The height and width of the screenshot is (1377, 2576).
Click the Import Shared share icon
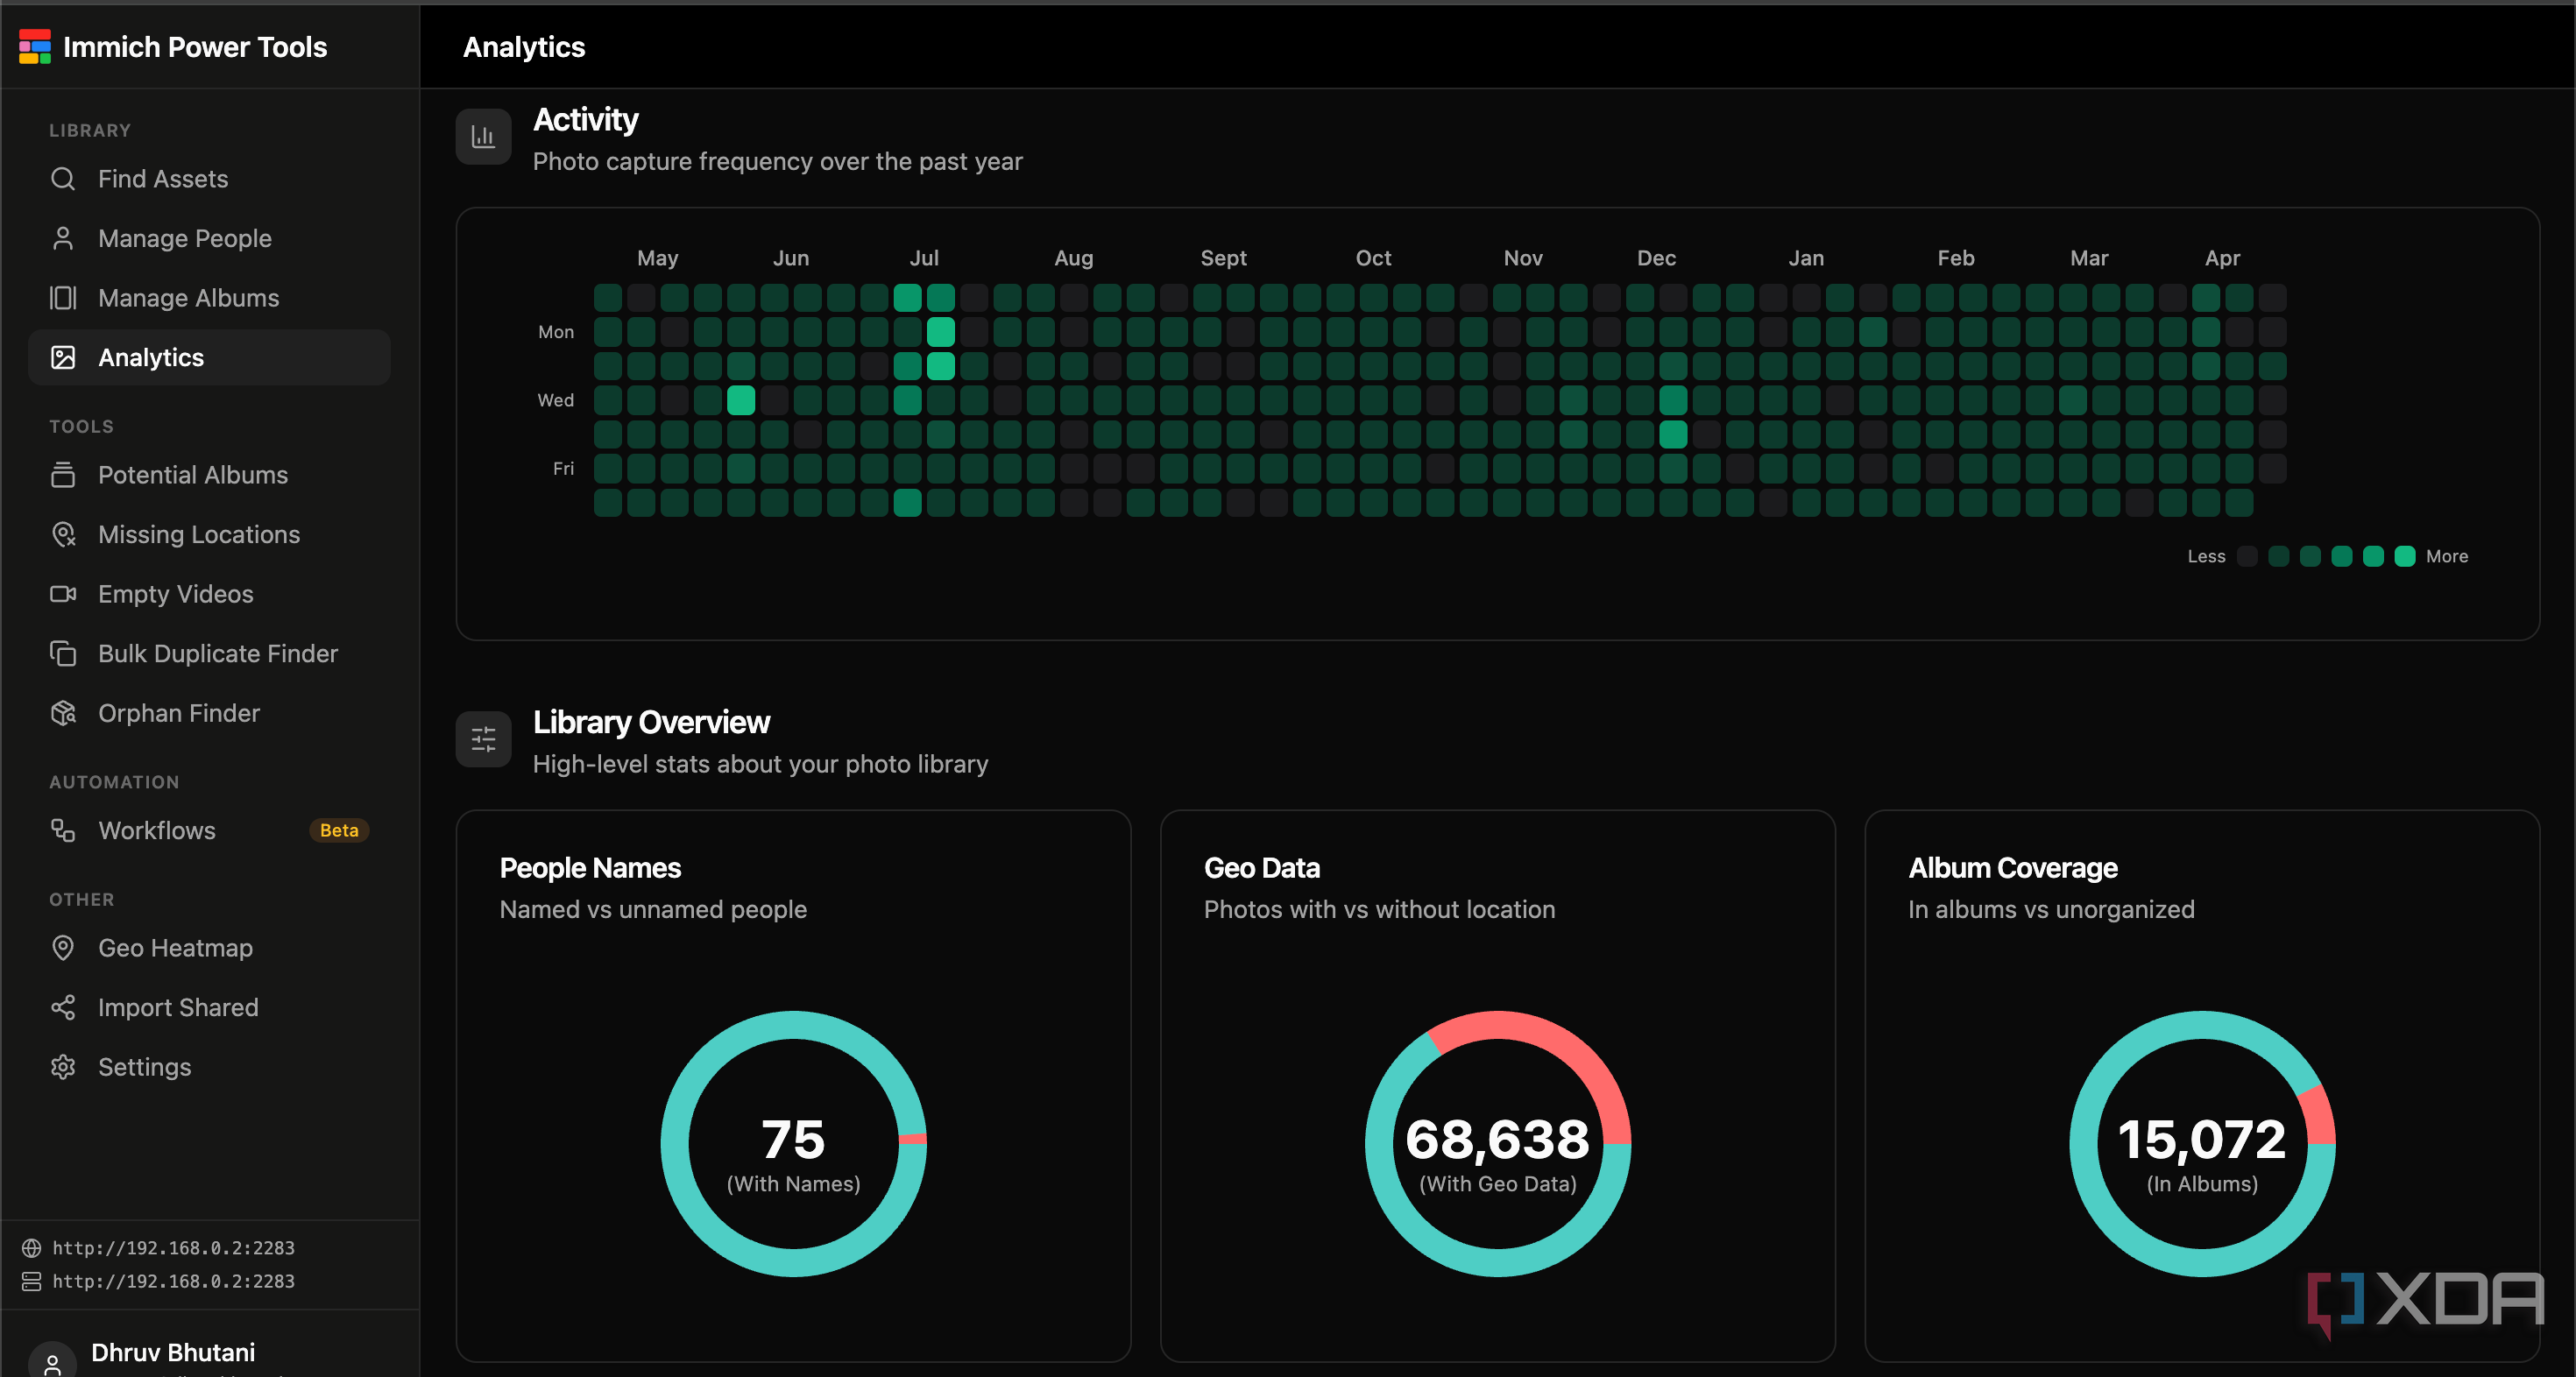(x=63, y=1008)
